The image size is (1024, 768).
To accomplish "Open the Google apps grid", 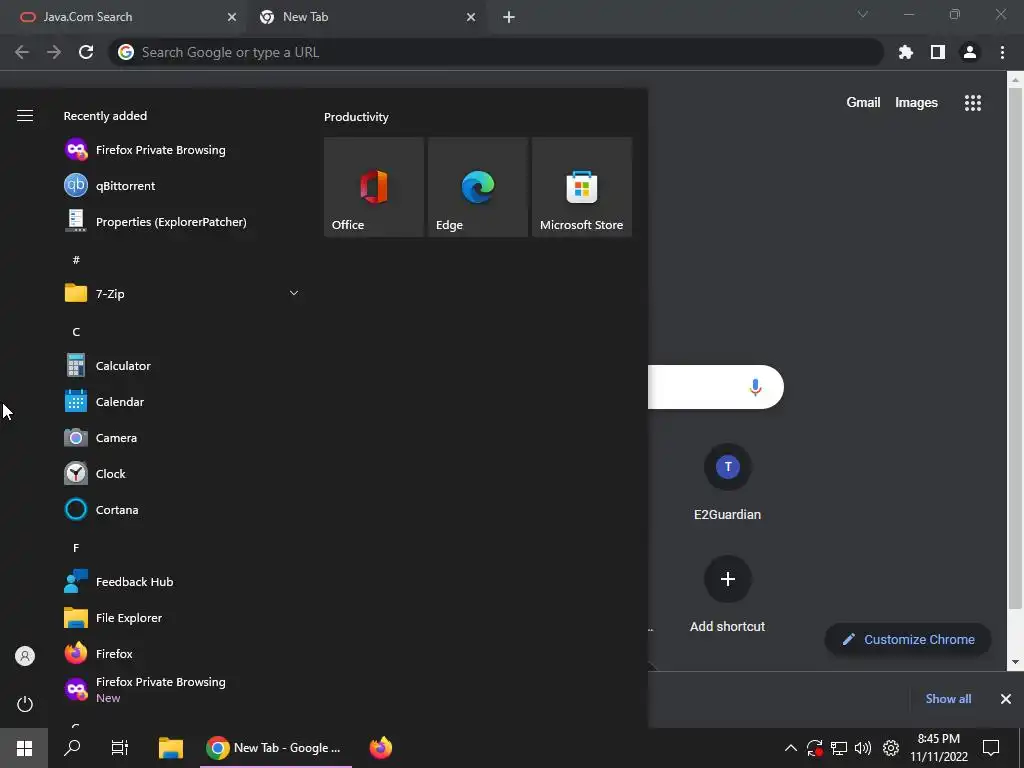I will coord(973,103).
